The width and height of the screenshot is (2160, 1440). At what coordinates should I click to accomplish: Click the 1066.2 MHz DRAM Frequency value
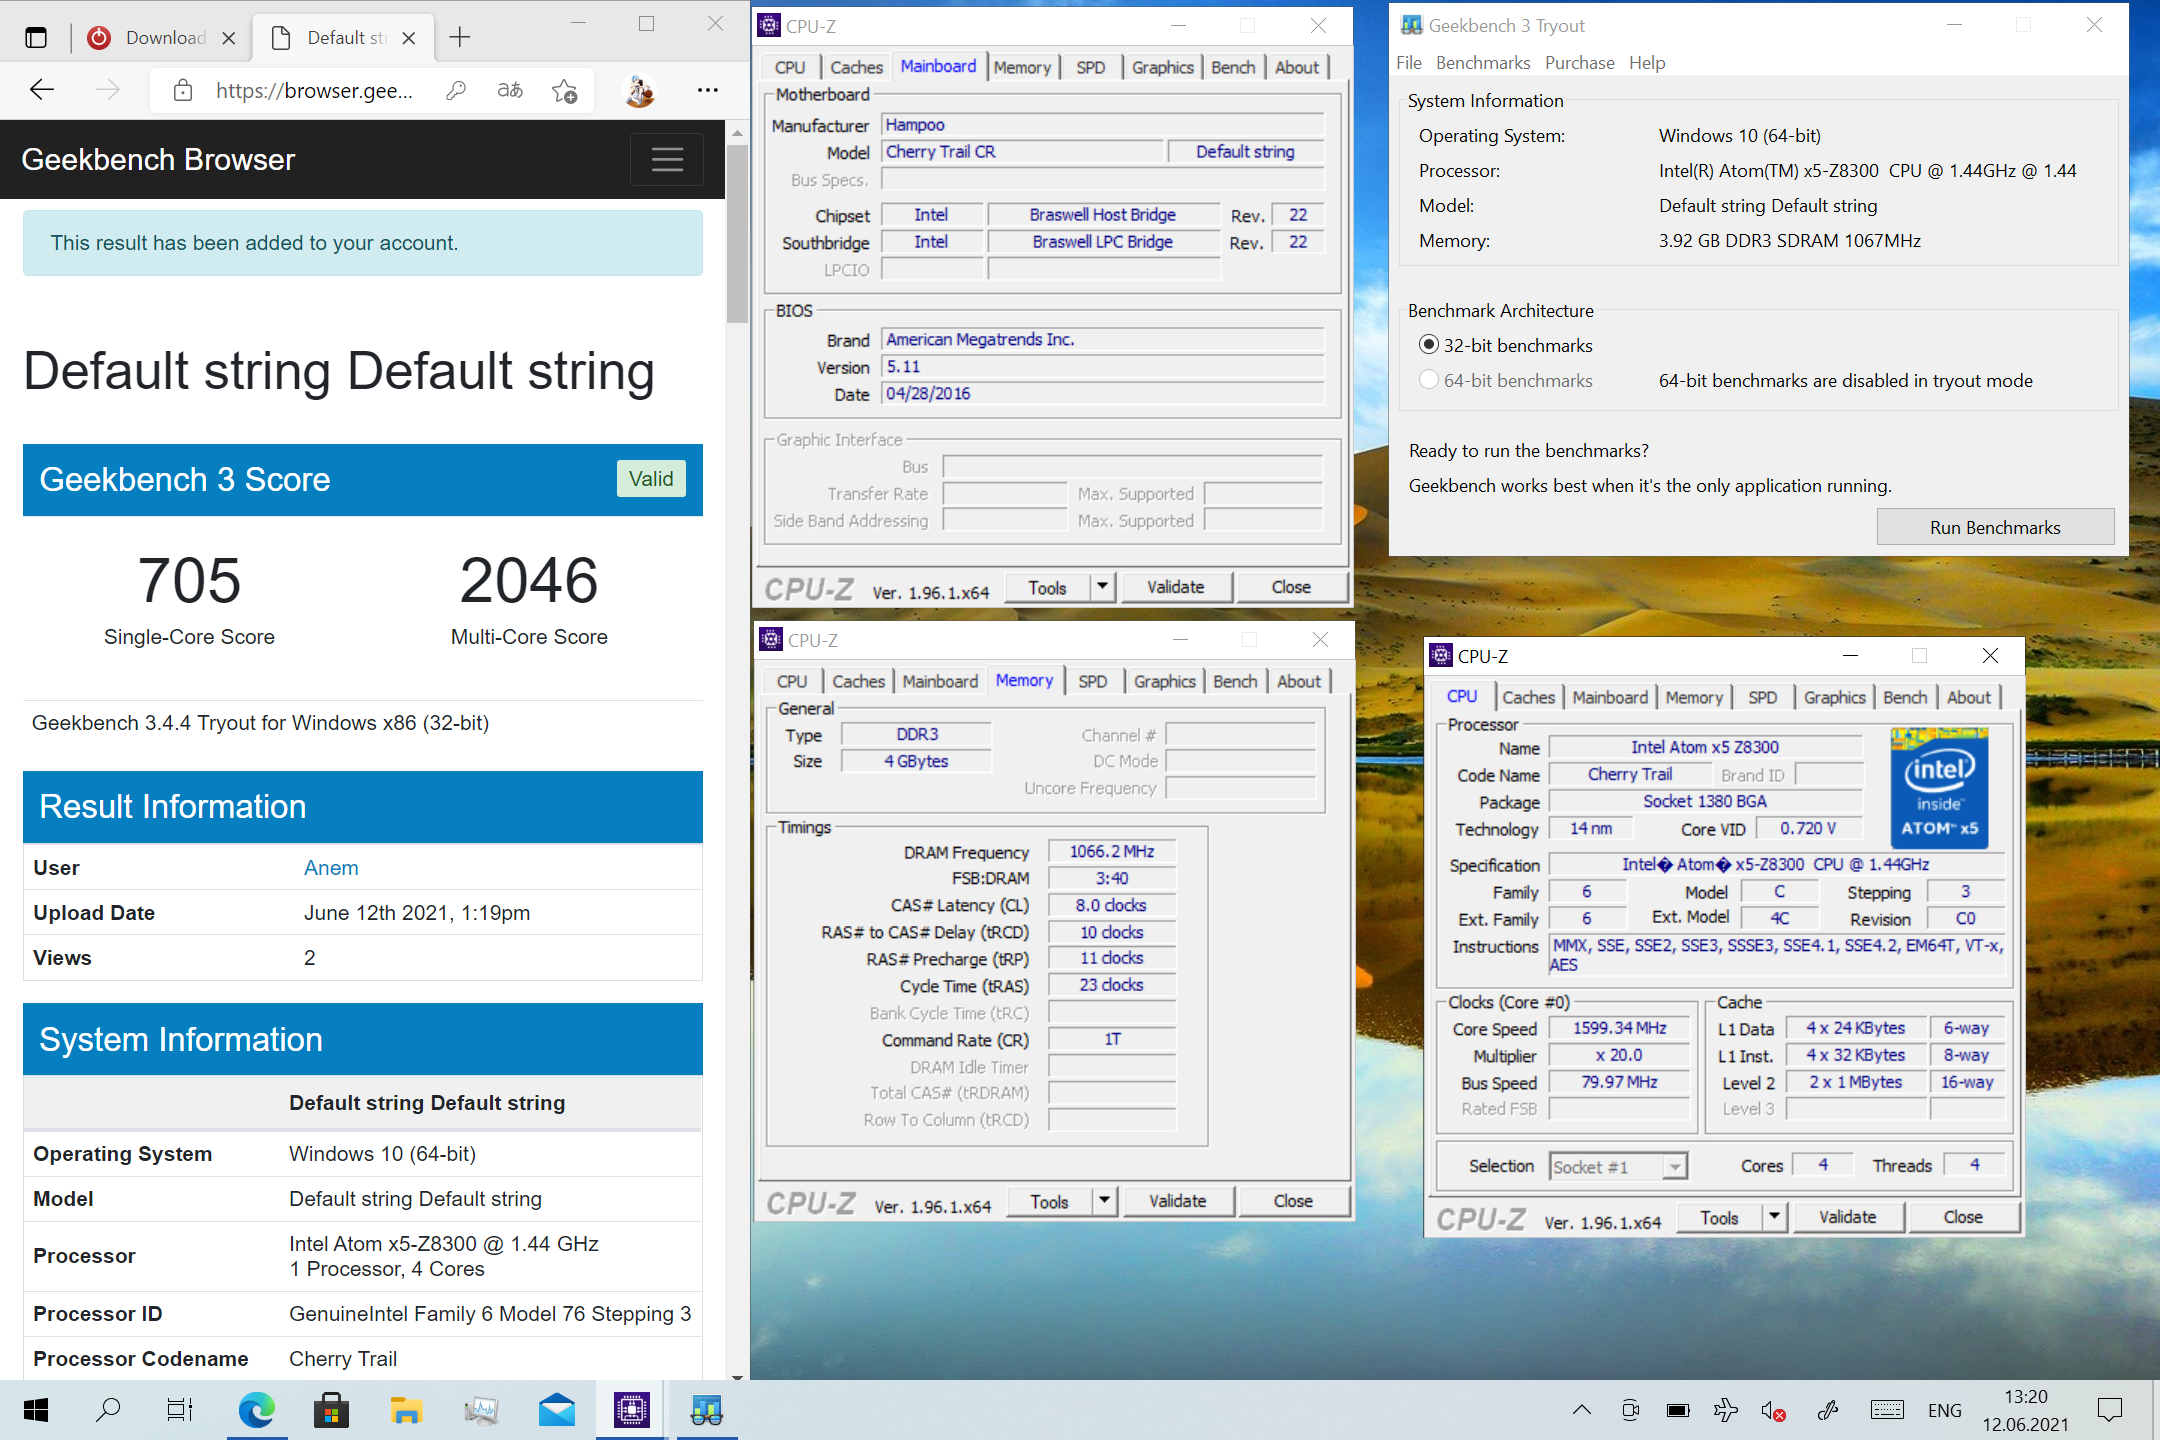[1112, 851]
